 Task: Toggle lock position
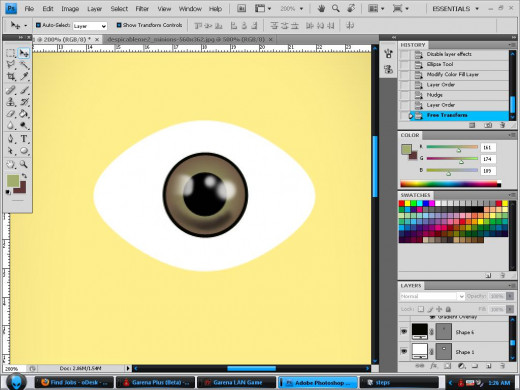[439, 309]
